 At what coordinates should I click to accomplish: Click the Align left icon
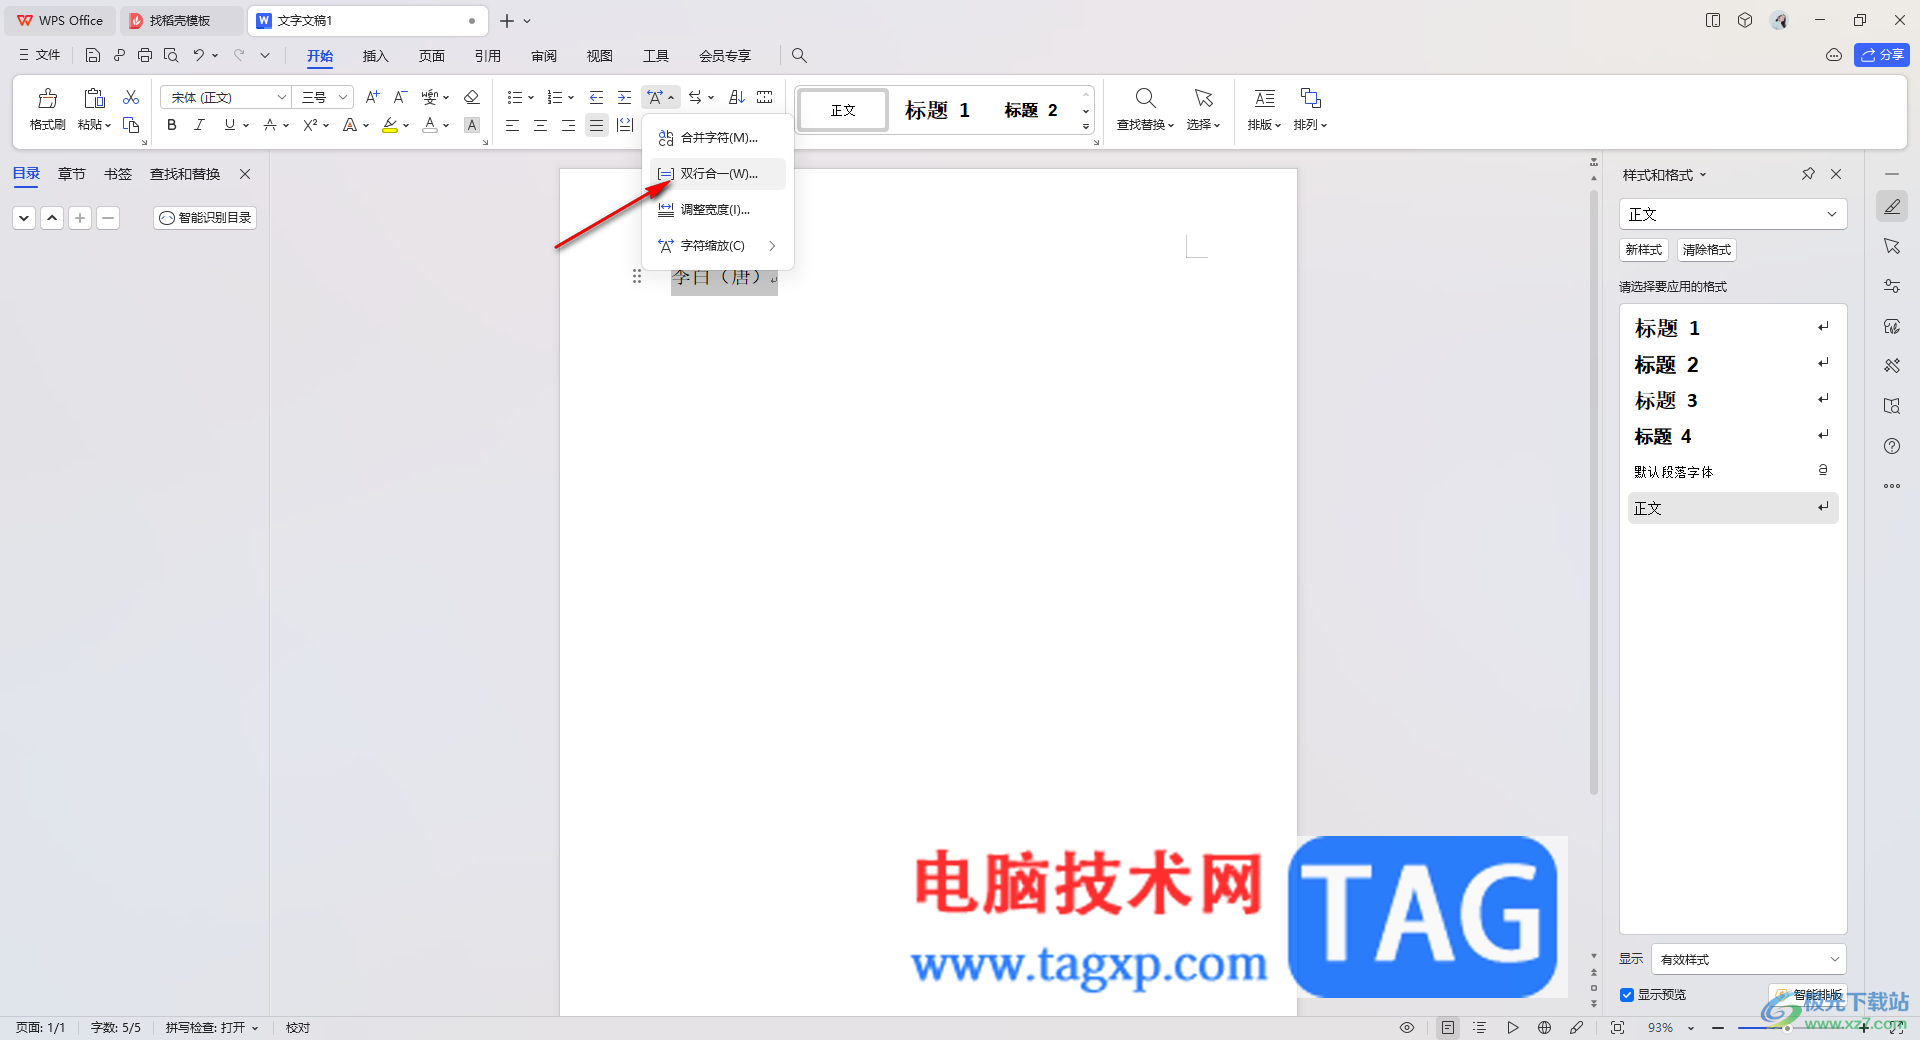pos(512,125)
